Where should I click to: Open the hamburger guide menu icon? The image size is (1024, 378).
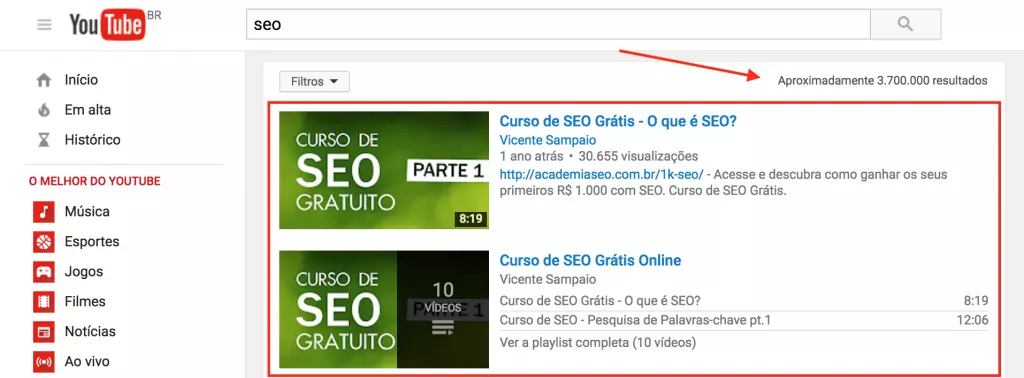(44, 25)
